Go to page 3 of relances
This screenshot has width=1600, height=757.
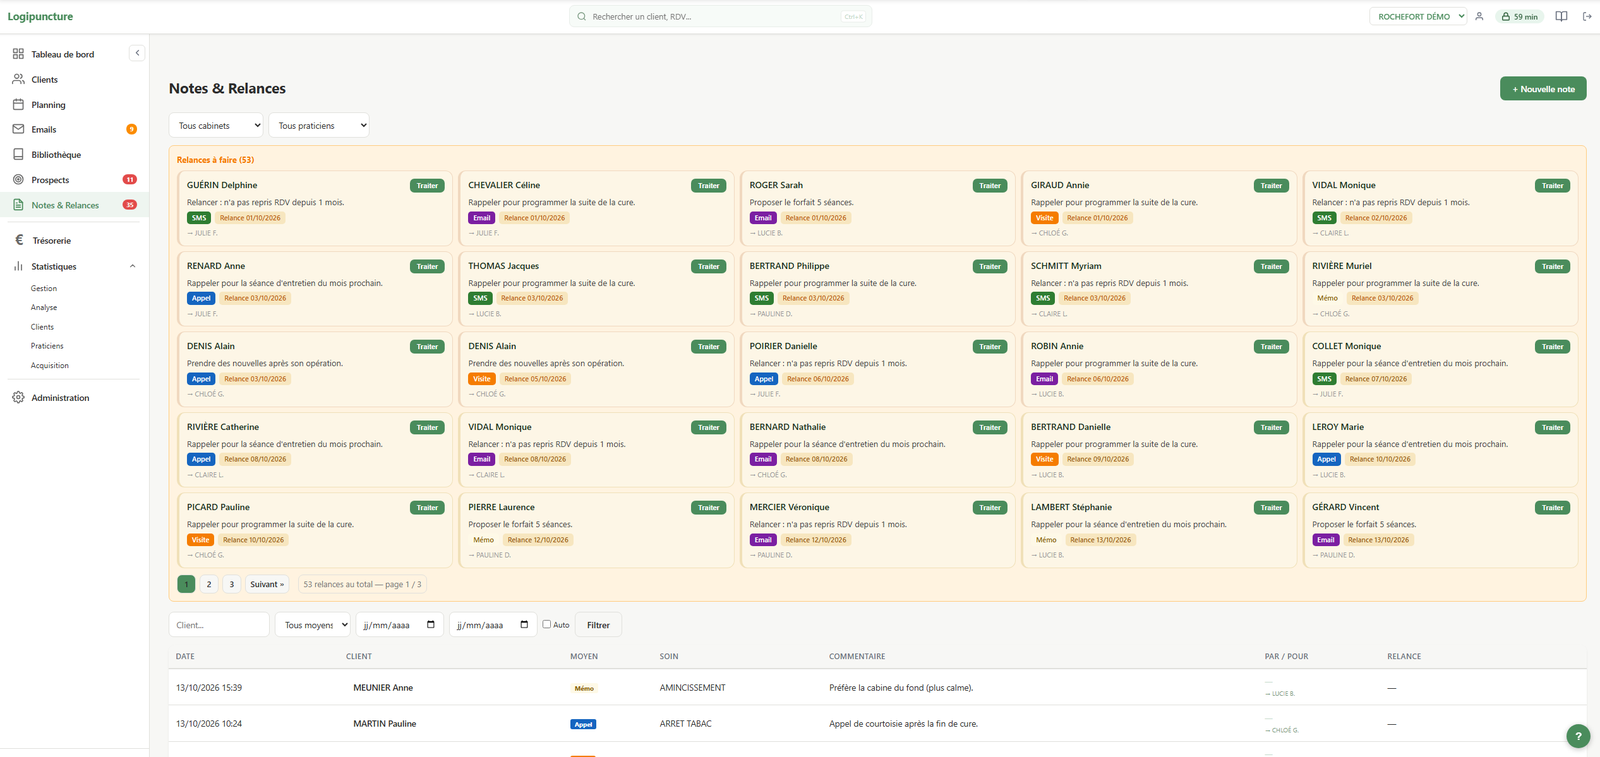(x=231, y=584)
